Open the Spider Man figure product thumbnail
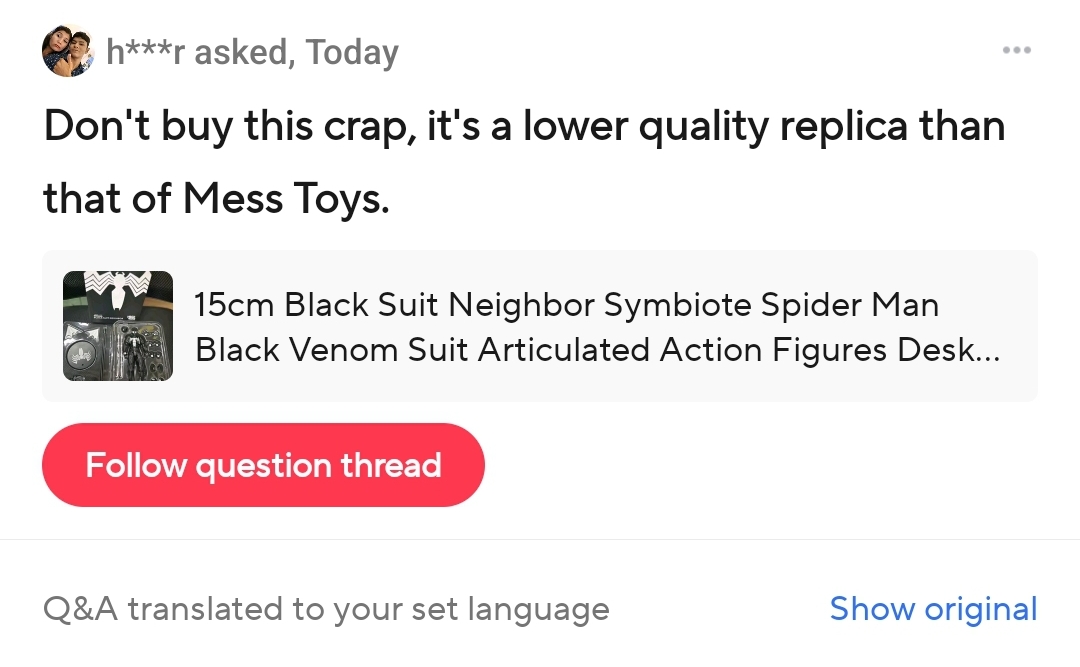The width and height of the screenshot is (1080, 667). pos(118,326)
